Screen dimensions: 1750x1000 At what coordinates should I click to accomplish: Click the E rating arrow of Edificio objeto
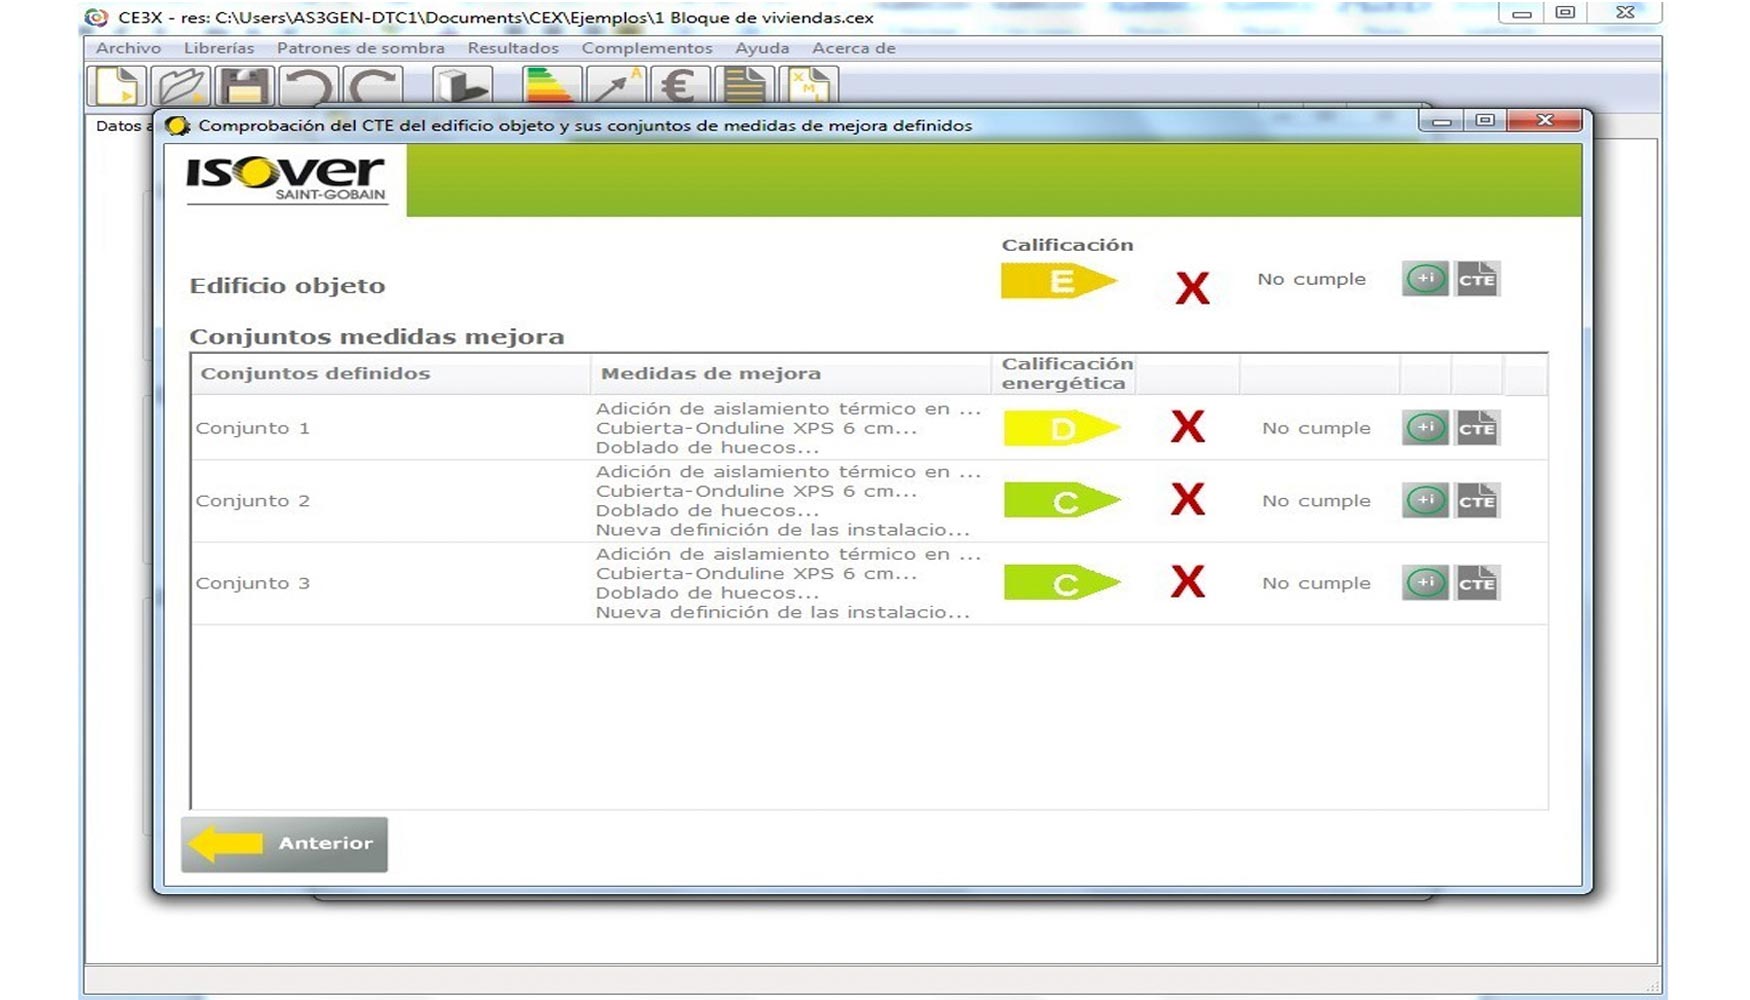[x=1059, y=281]
